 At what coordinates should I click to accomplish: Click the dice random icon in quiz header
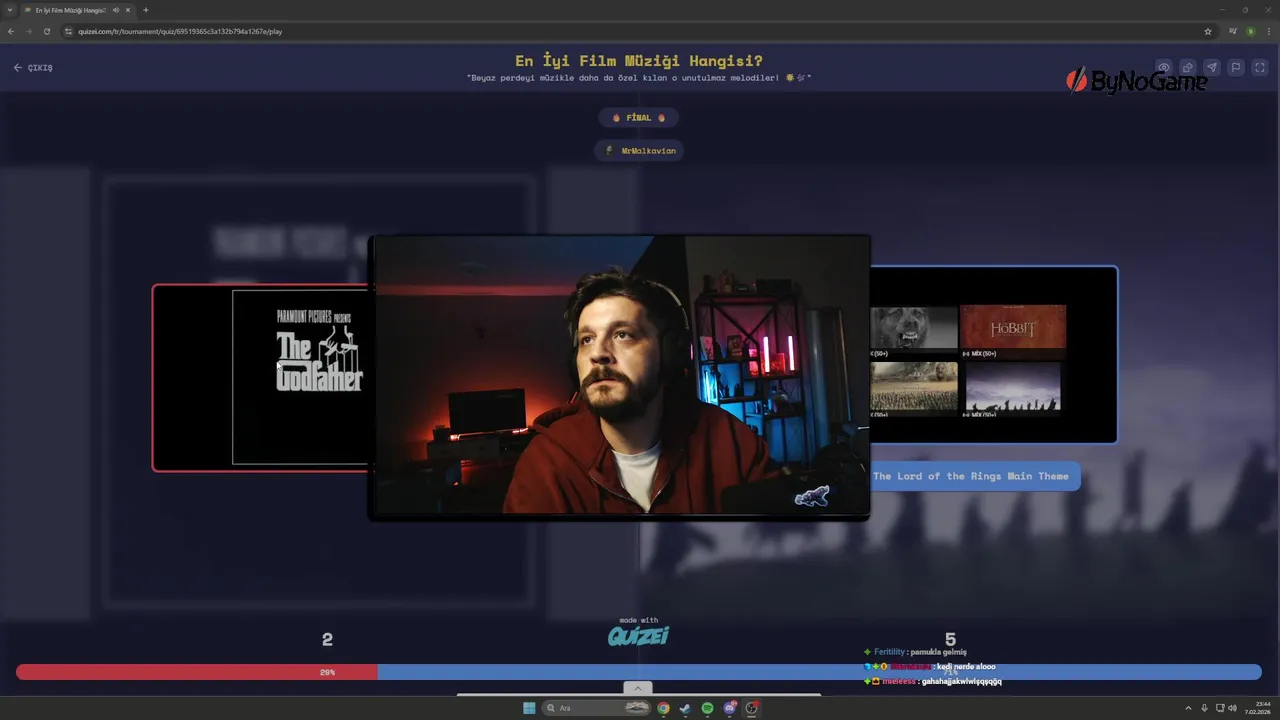point(1187,68)
